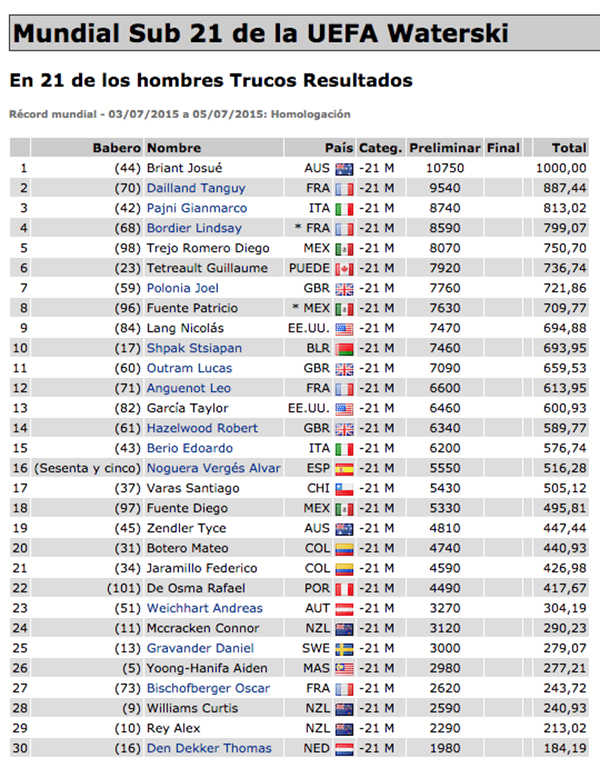Viewport: 600px width, 768px height.
Task: Click the Portugal flag in De Osma row
Action: click(344, 588)
